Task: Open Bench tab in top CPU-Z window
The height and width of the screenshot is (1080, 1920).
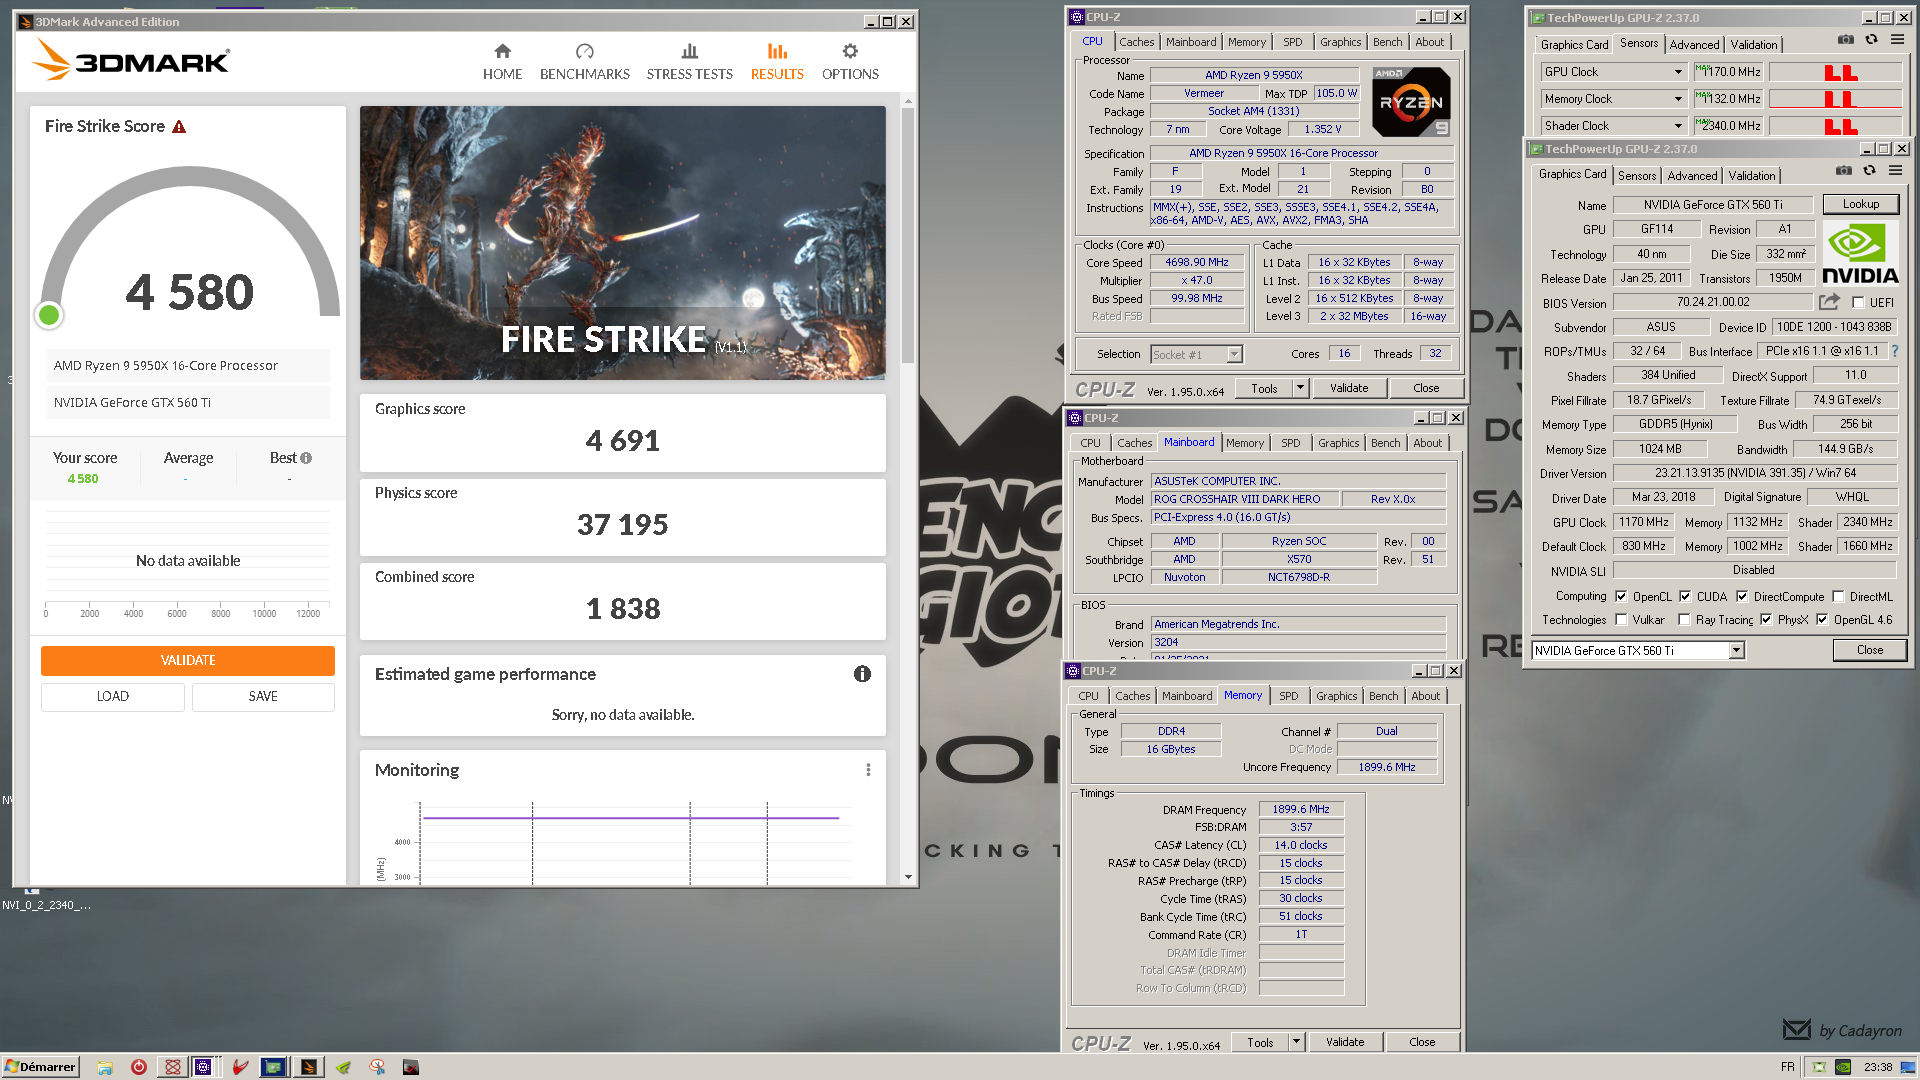Action: 1387,42
